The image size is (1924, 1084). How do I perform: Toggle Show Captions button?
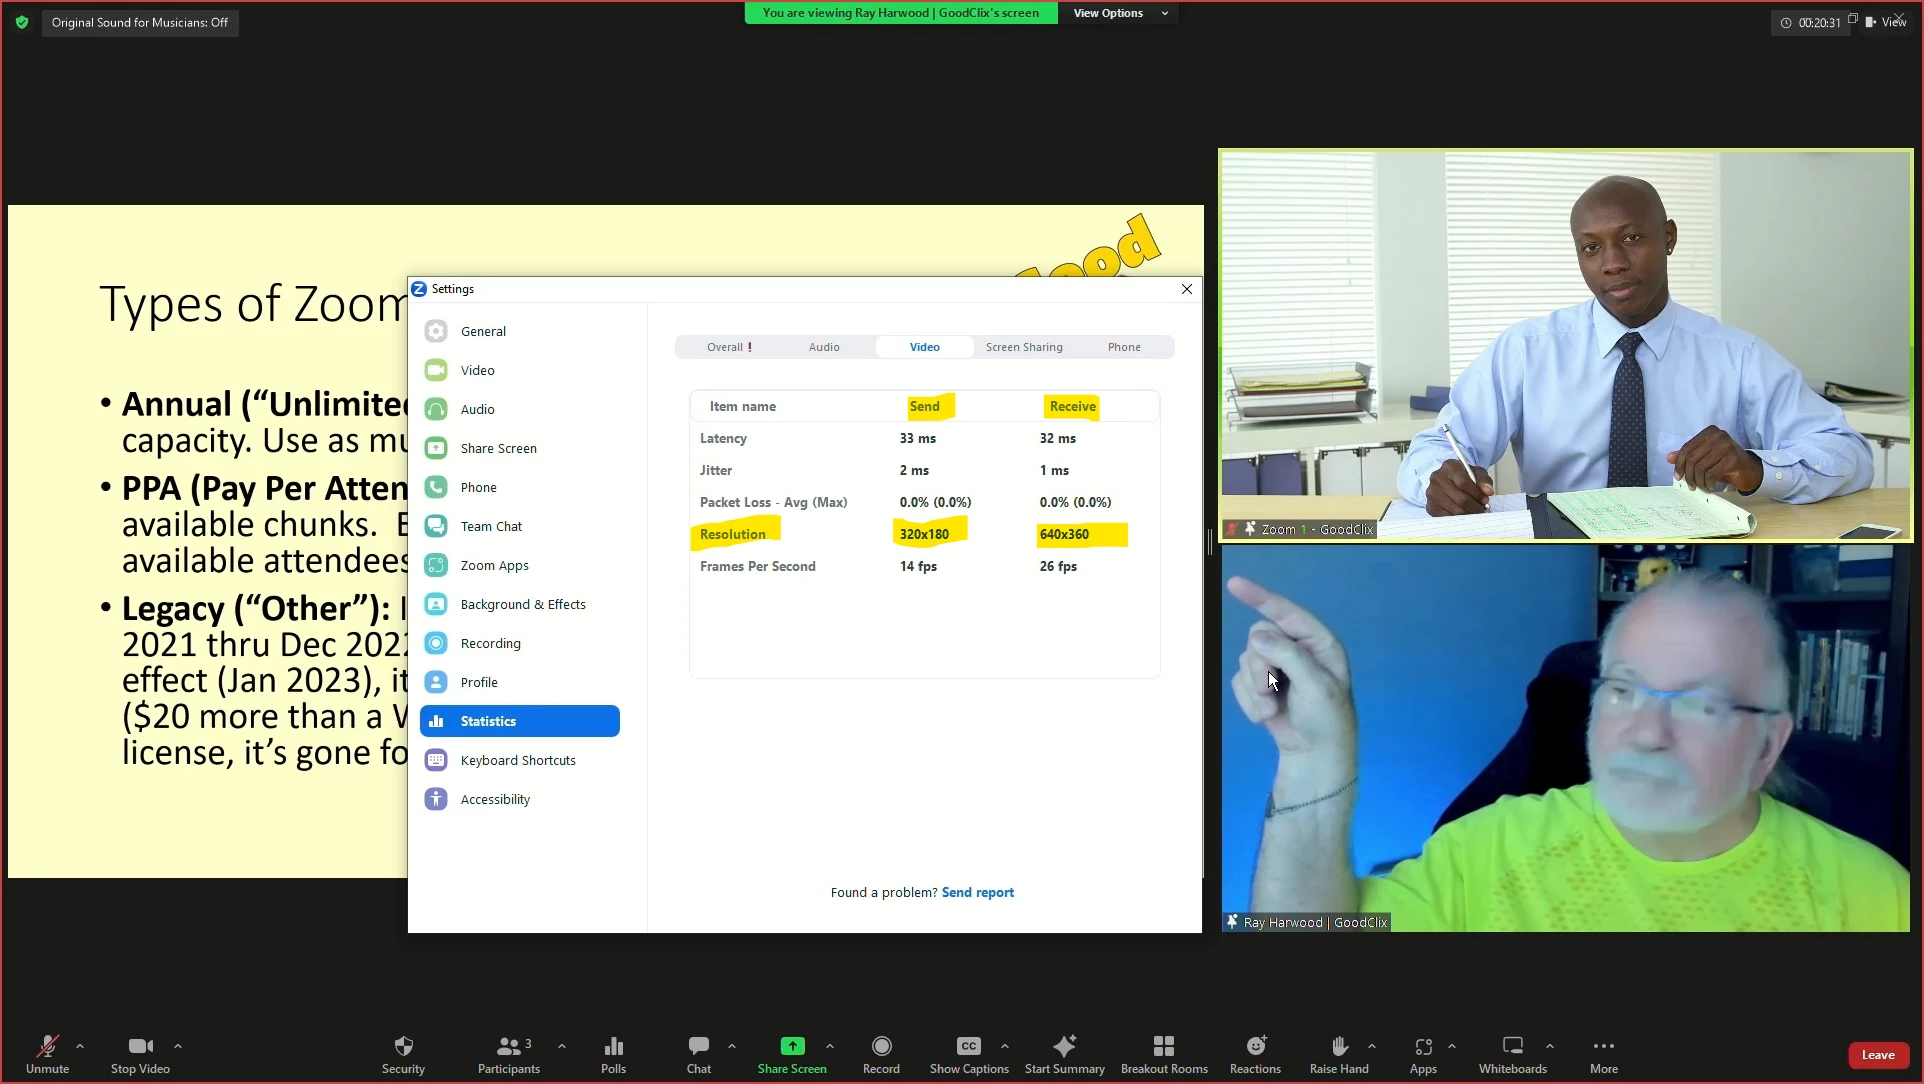(x=968, y=1046)
